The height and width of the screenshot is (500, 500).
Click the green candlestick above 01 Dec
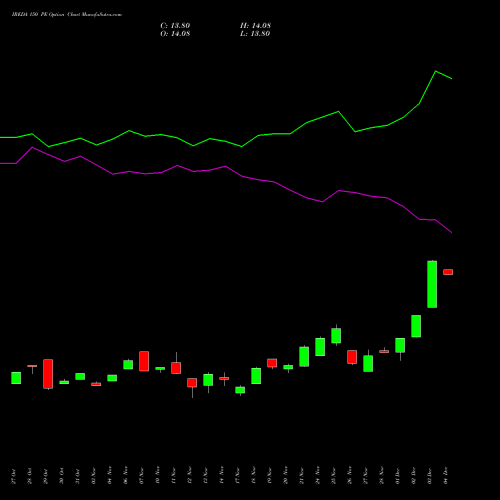tap(400, 345)
